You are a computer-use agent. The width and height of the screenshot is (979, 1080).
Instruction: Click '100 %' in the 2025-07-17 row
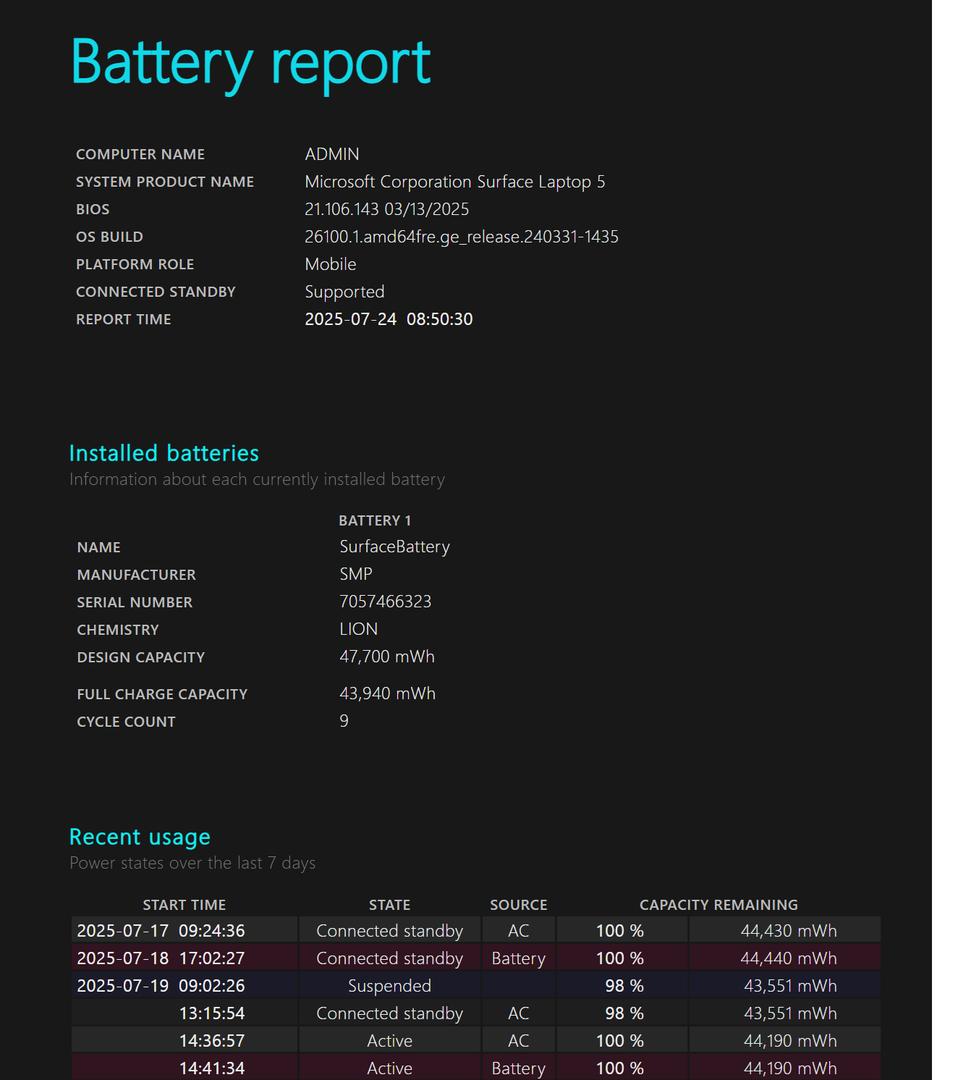(x=619, y=931)
